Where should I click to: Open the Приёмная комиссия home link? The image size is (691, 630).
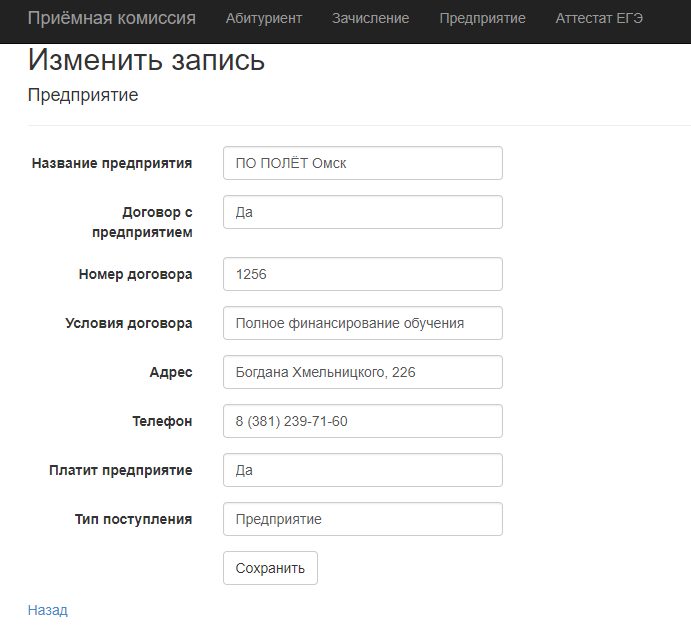click(111, 18)
